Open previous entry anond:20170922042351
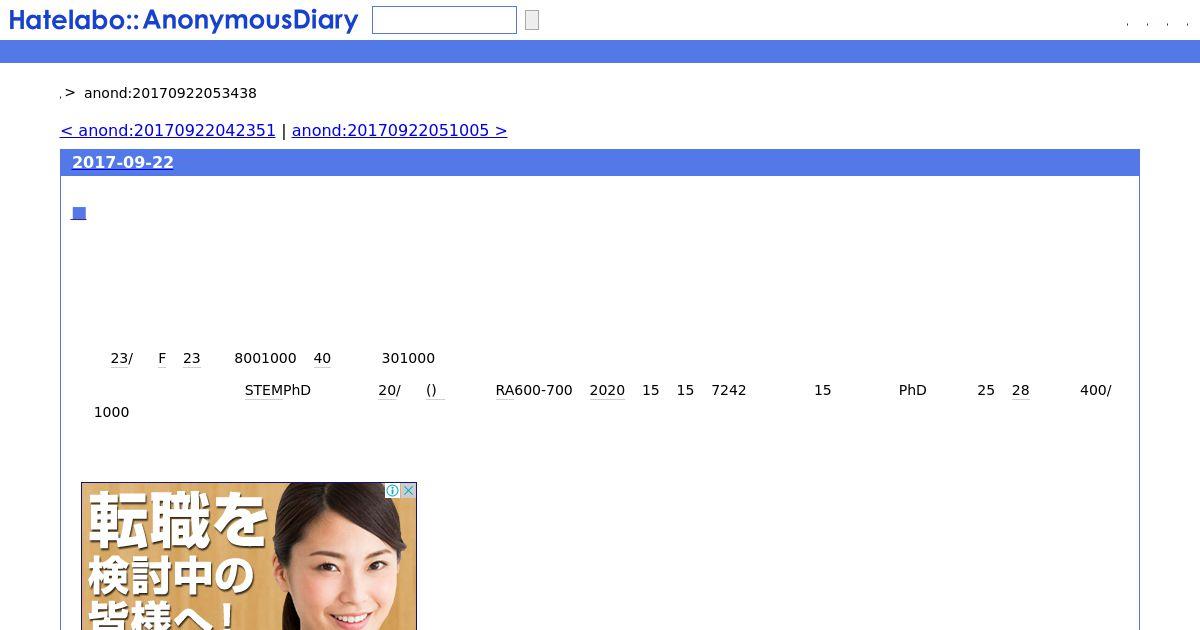Screen dimensions: 1200x630 (168, 131)
